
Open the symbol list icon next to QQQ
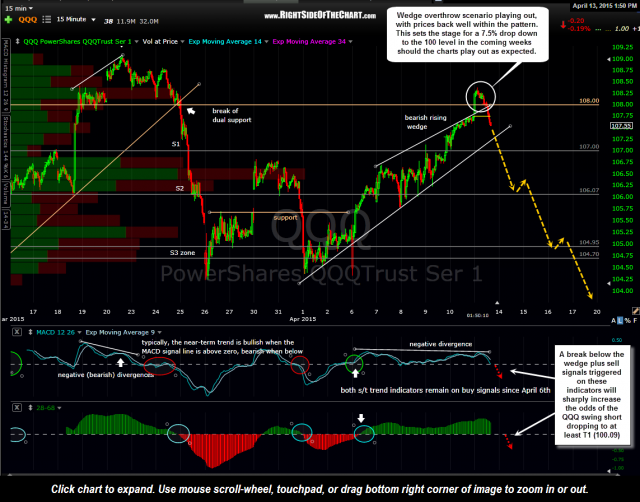47,20
